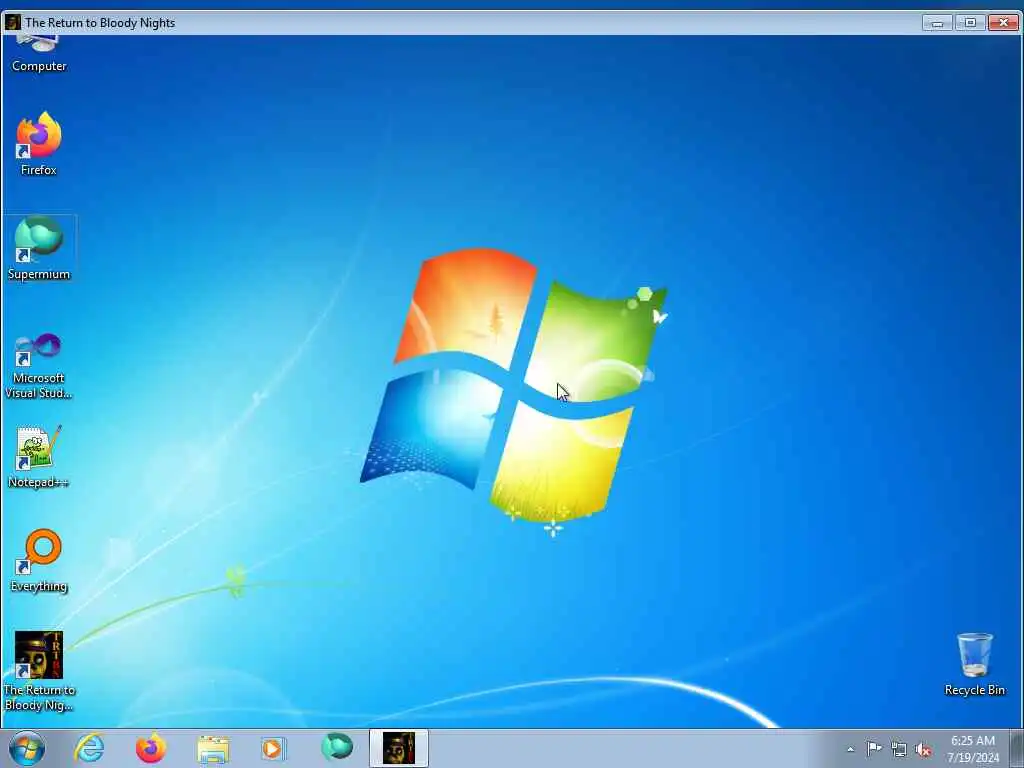The height and width of the screenshot is (768, 1024).
Task: Open the Firefox desktop shortcut
Action: tap(39, 144)
